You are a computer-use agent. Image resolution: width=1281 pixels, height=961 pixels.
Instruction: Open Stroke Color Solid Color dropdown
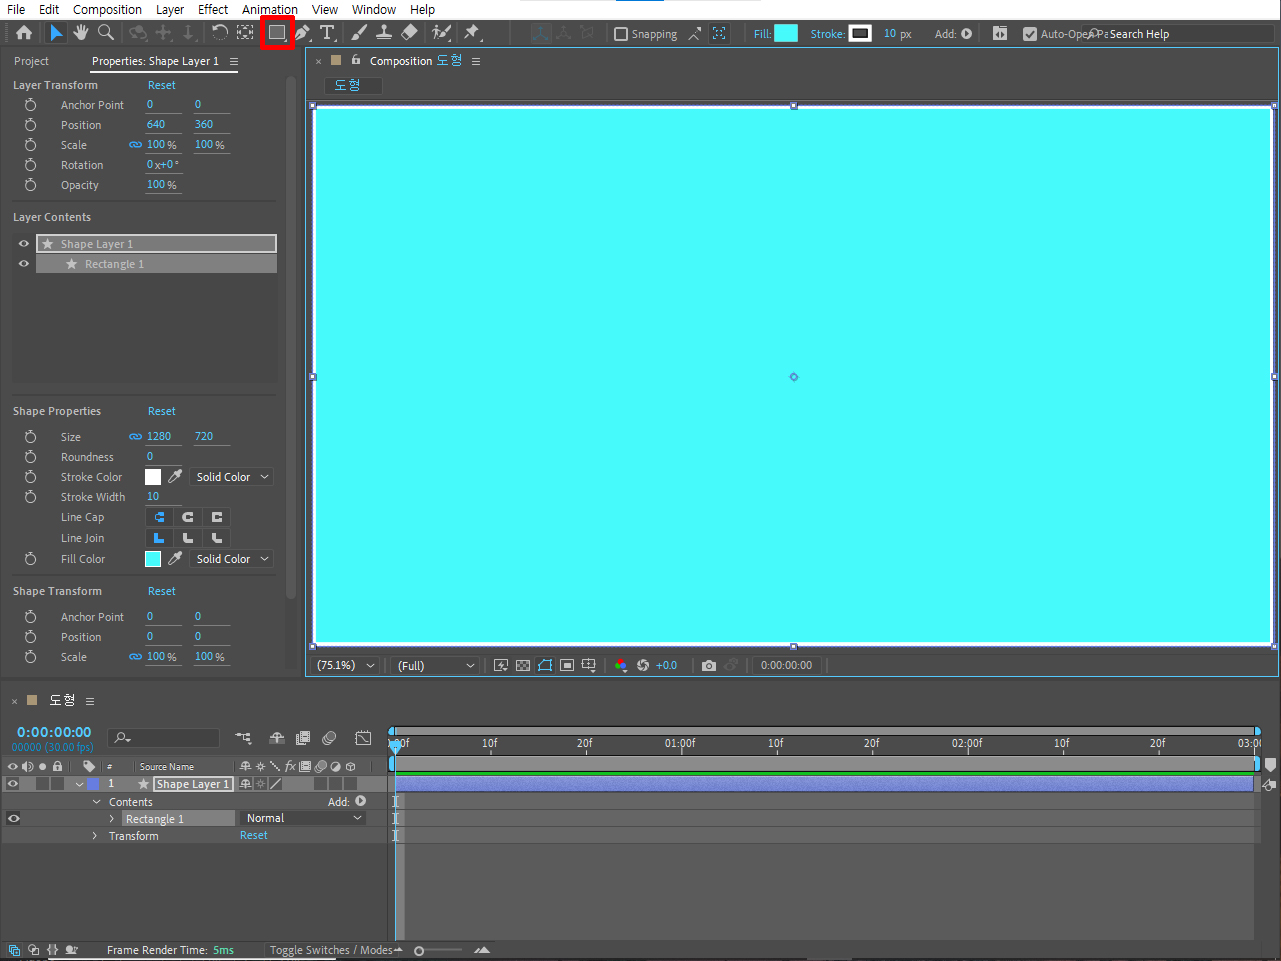pyautogui.click(x=232, y=477)
